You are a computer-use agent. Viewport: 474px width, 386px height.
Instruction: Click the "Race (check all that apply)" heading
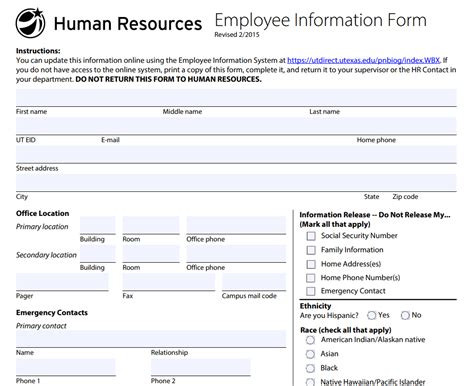[346, 330]
